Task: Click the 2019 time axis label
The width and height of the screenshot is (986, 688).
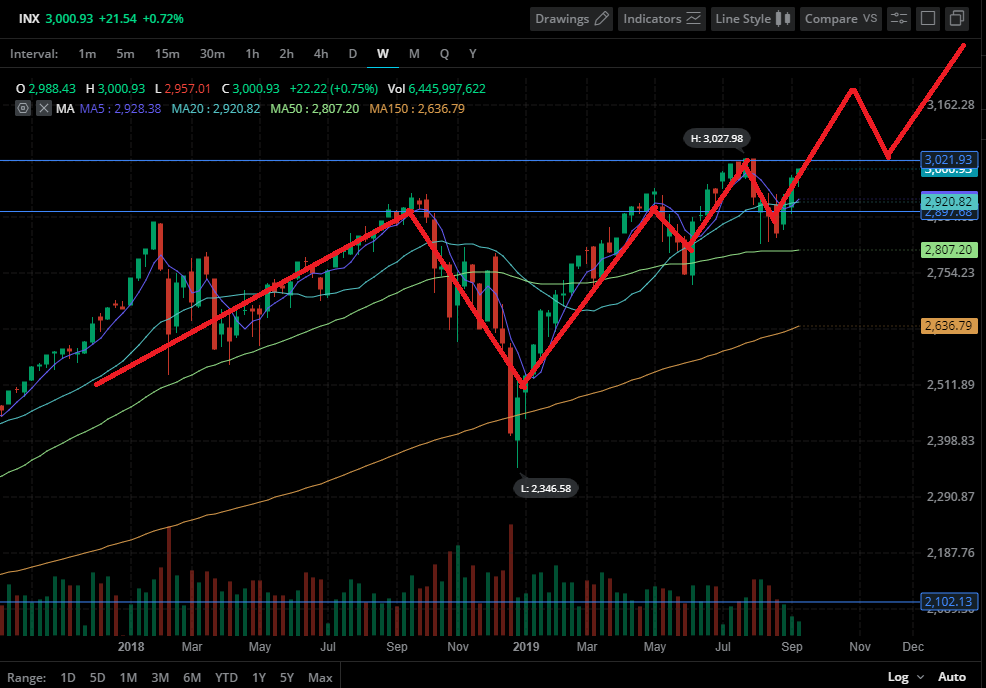Action: click(x=526, y=646)
